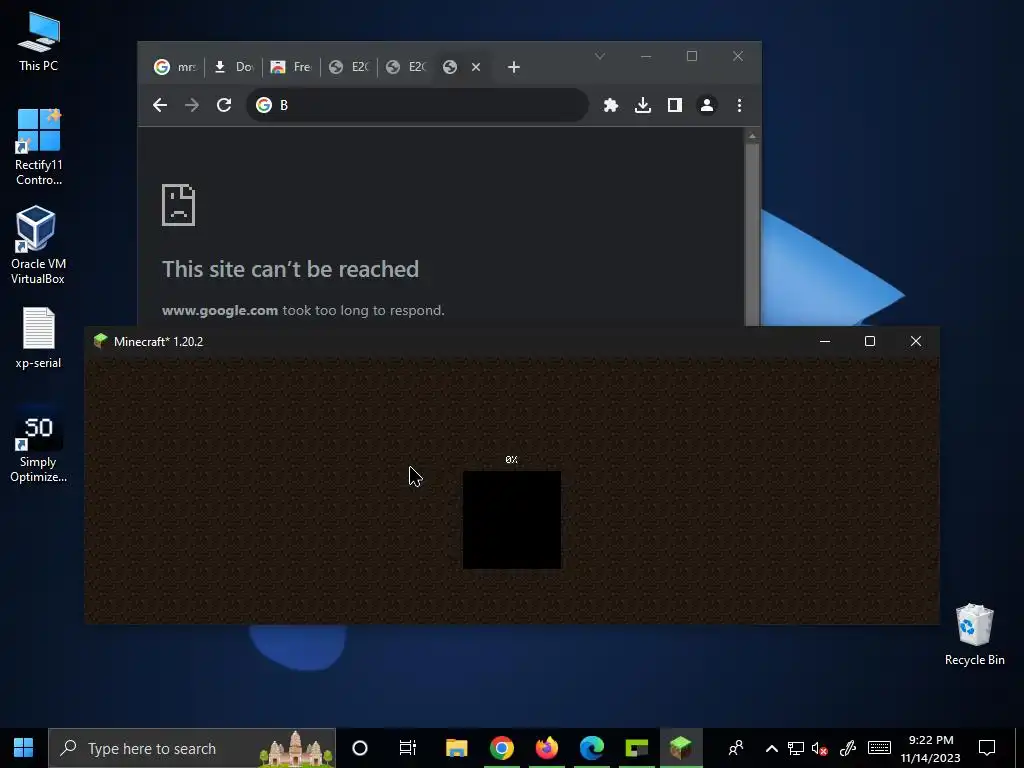Minimize the Minecraft window
This screenshot has height=768, width=1024.
825,341
